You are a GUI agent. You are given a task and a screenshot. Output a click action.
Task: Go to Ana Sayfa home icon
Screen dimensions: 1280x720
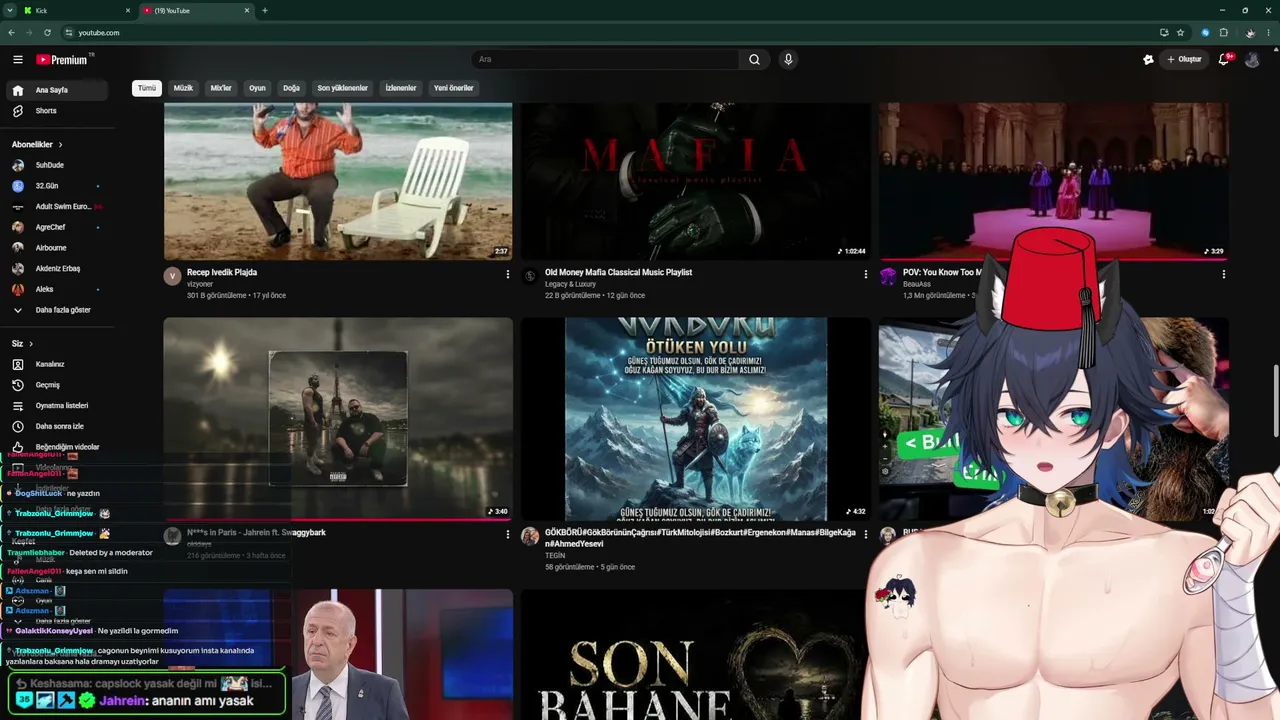coord(18,90)
